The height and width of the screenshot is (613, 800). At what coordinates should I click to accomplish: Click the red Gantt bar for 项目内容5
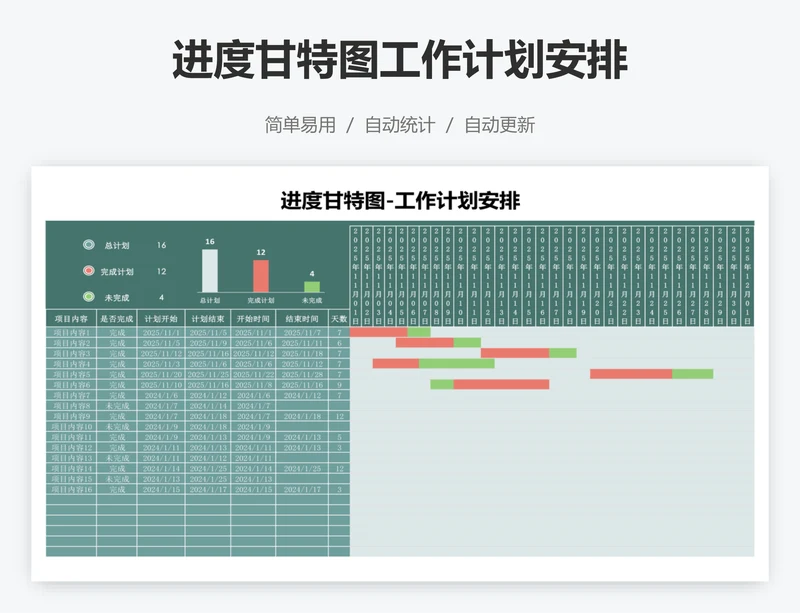coord(631,374)
